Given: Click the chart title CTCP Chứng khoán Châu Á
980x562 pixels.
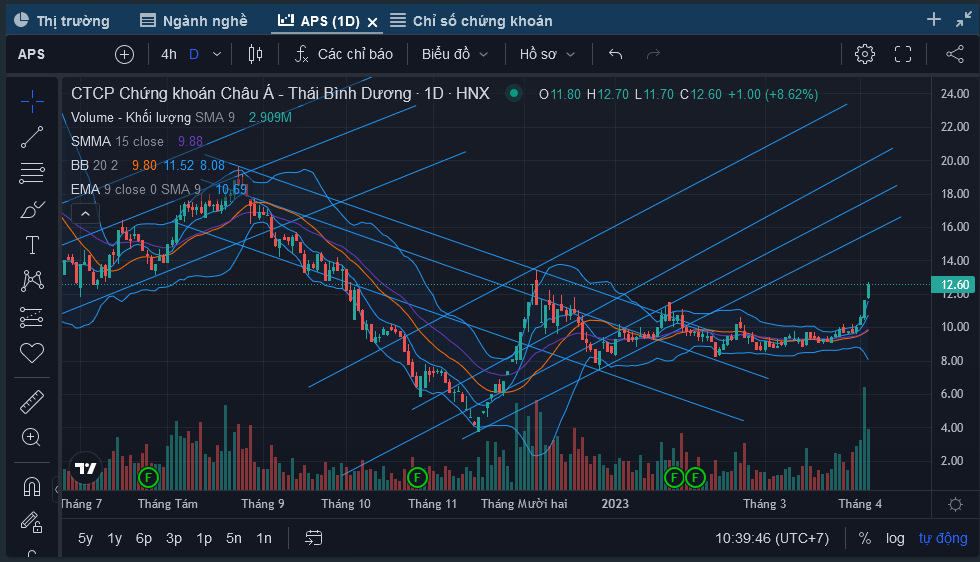Looking at the screenshot, I should pyautogui.click(x=280, y=94).
